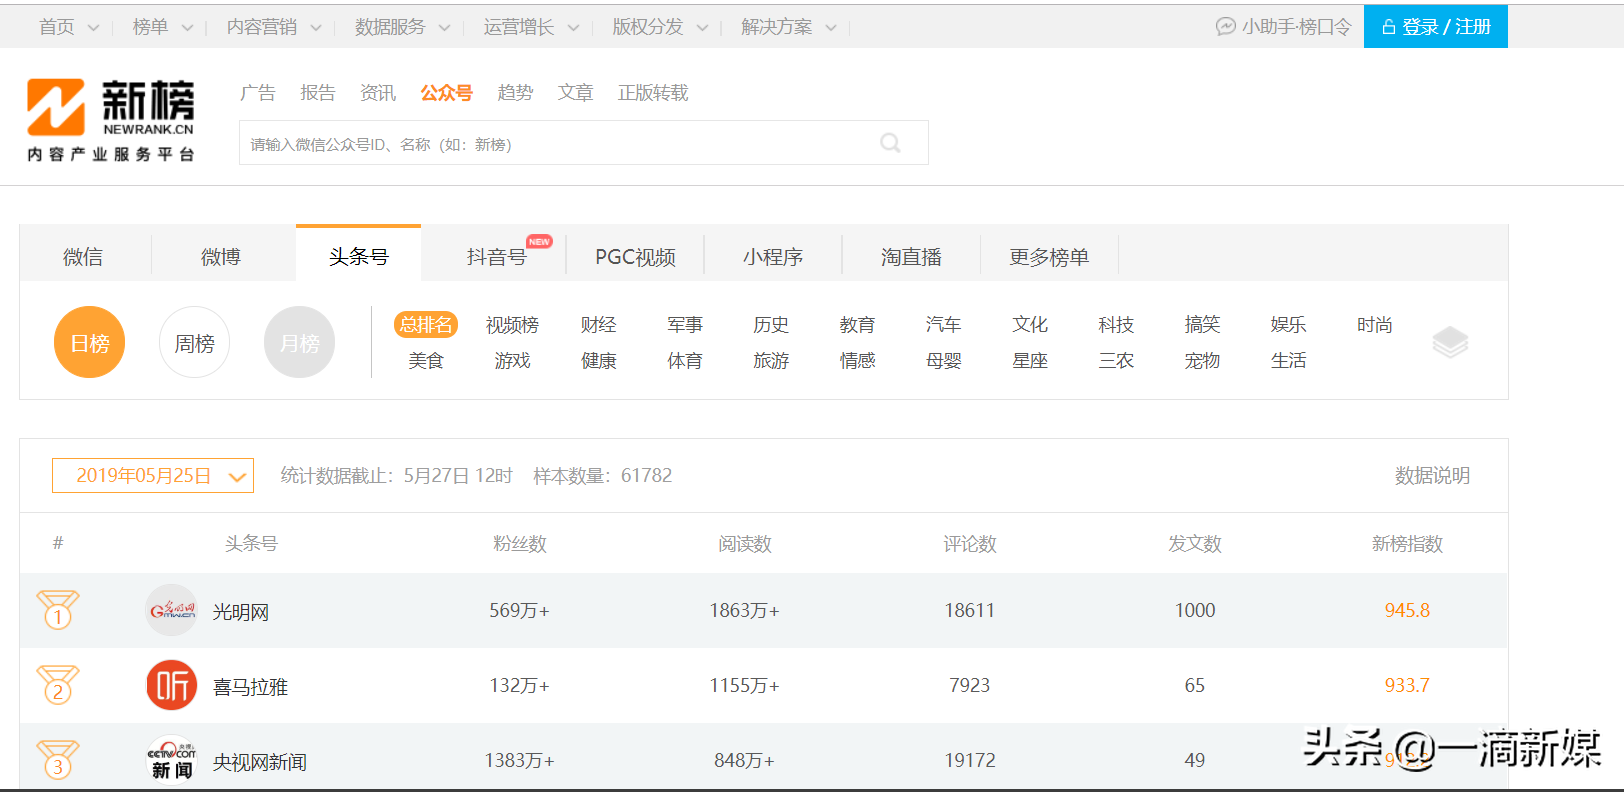Select the 月榜 monthly ranking
The image size is (1624, 792).
tap(300, 343)
